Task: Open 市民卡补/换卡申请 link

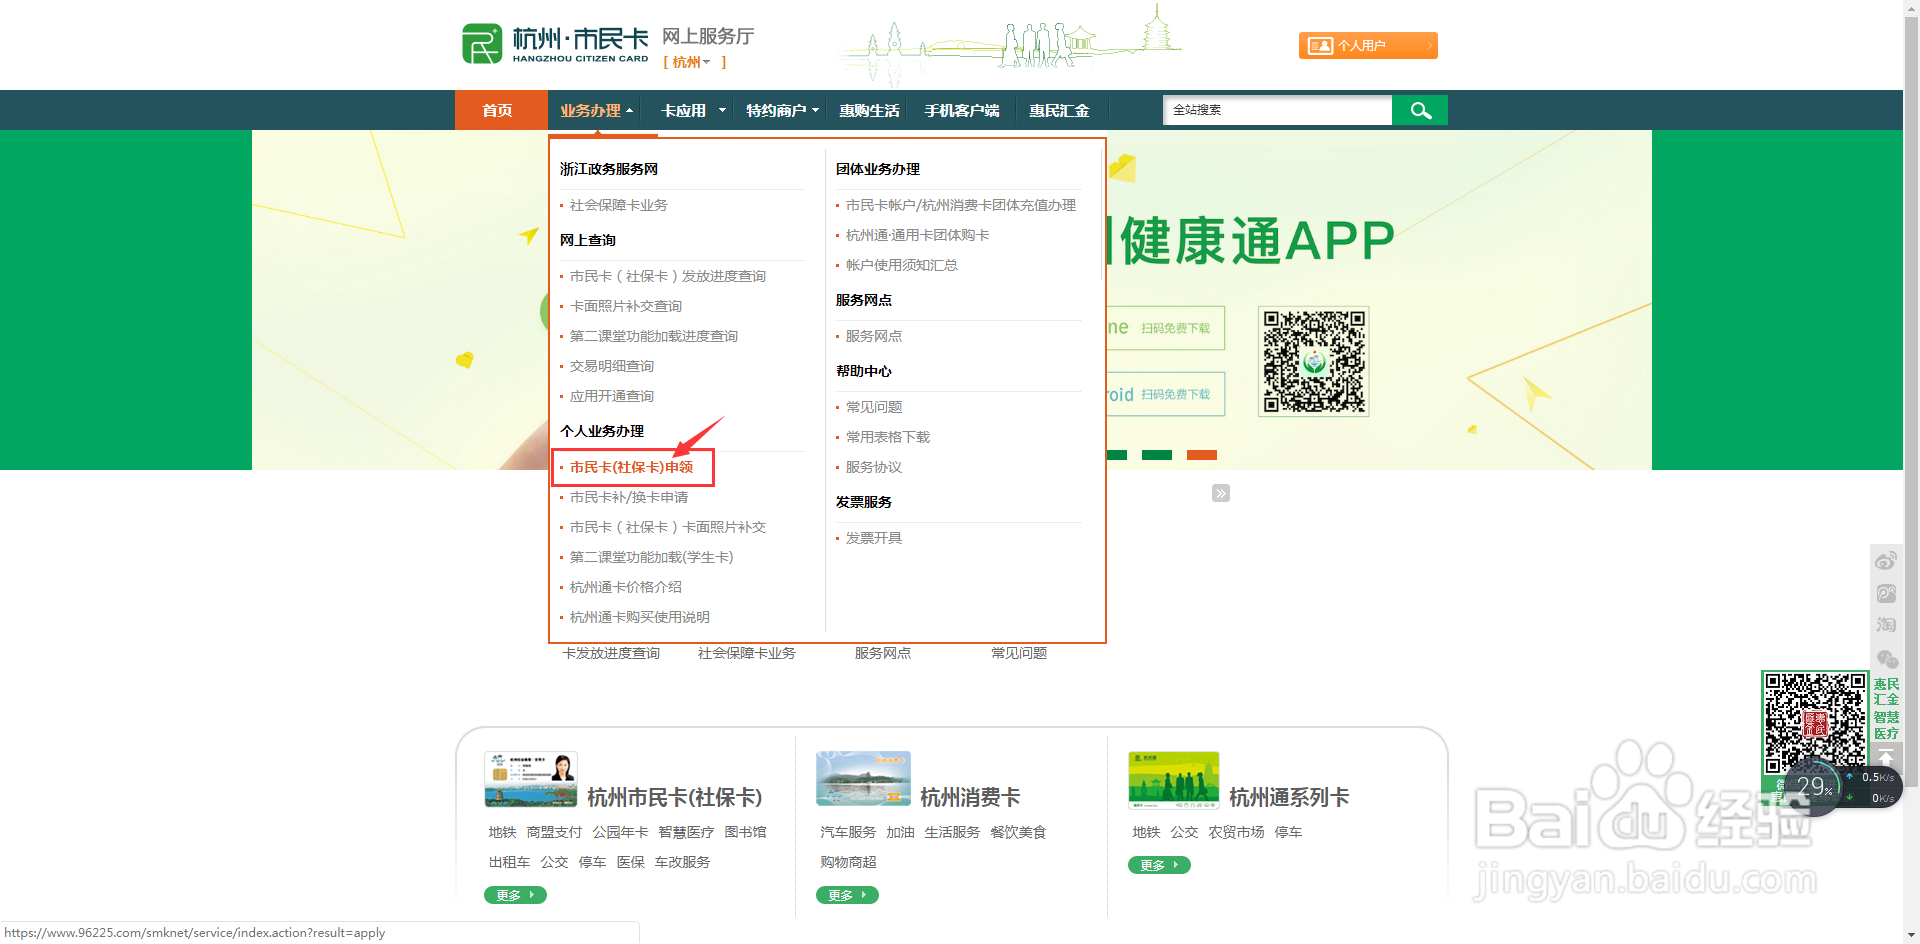Action: 629,497
